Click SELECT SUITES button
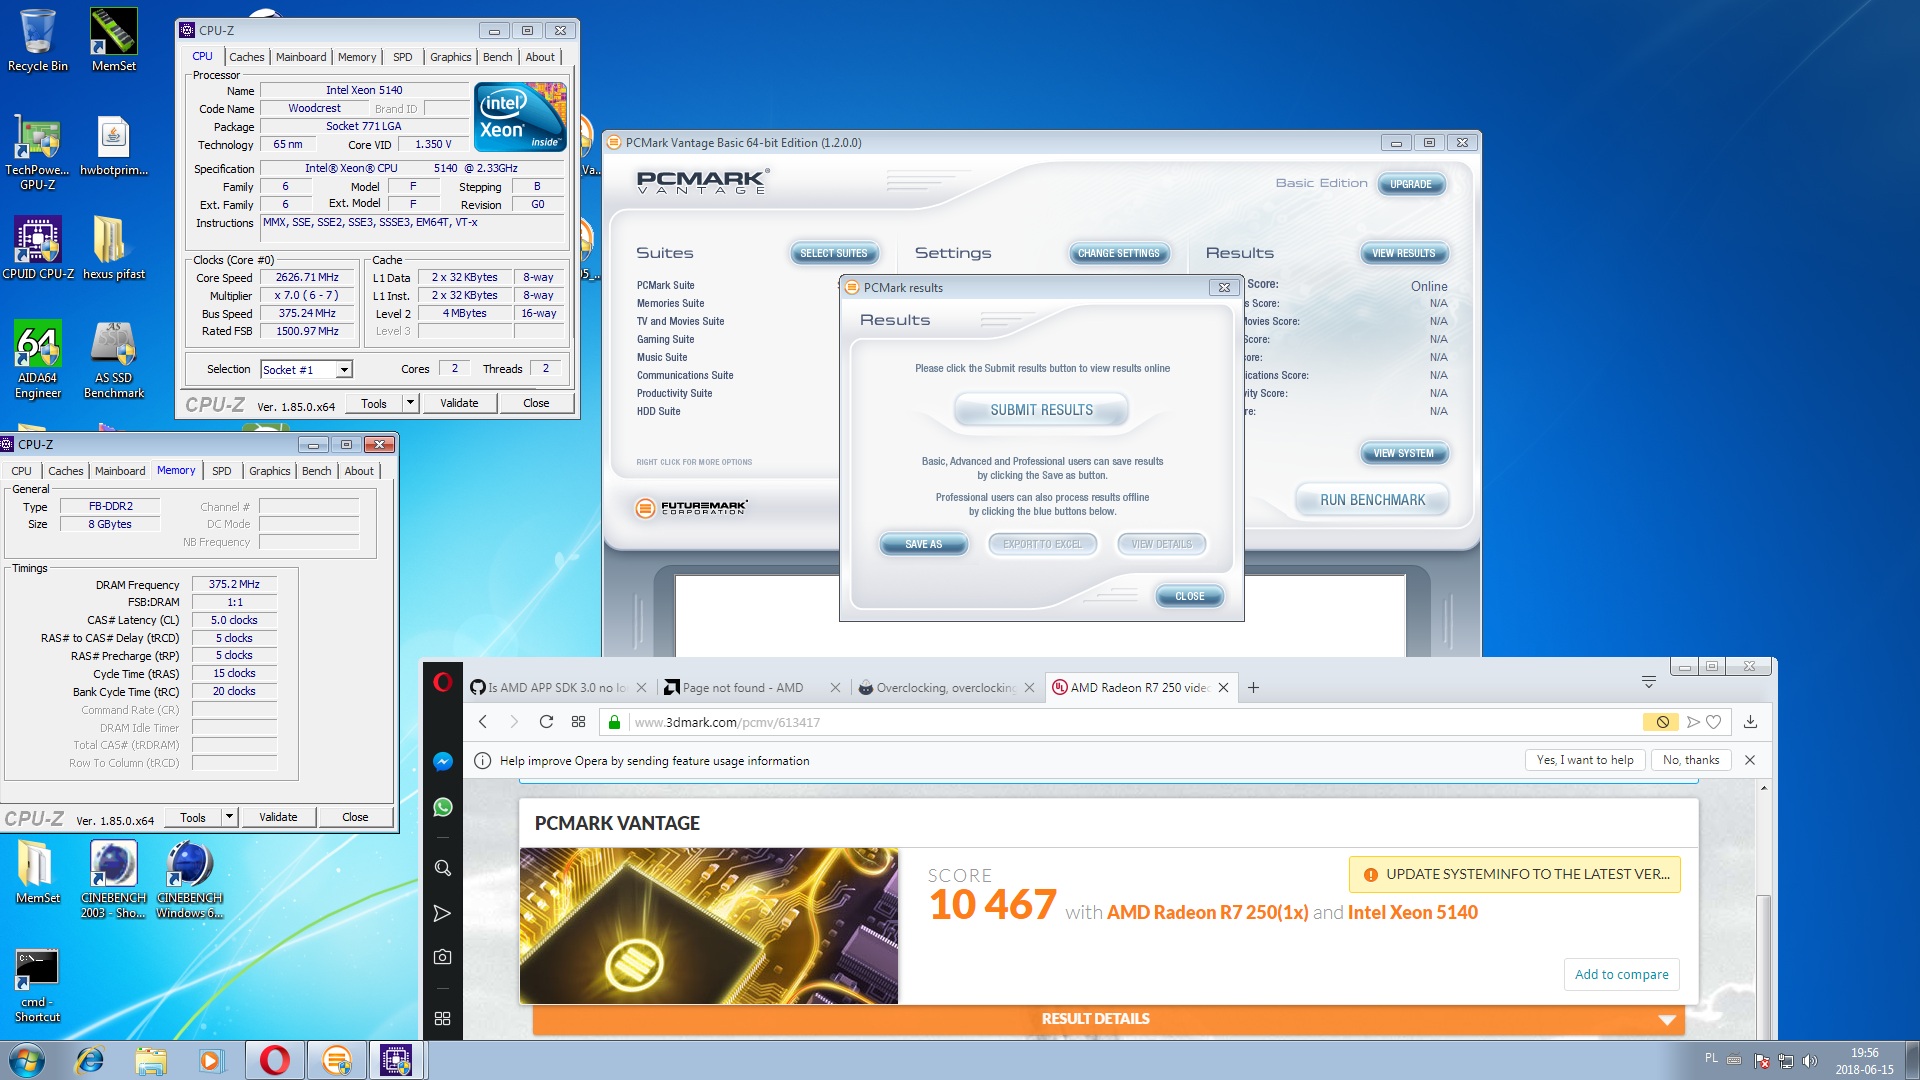1920x1080 pixels. 833,253
